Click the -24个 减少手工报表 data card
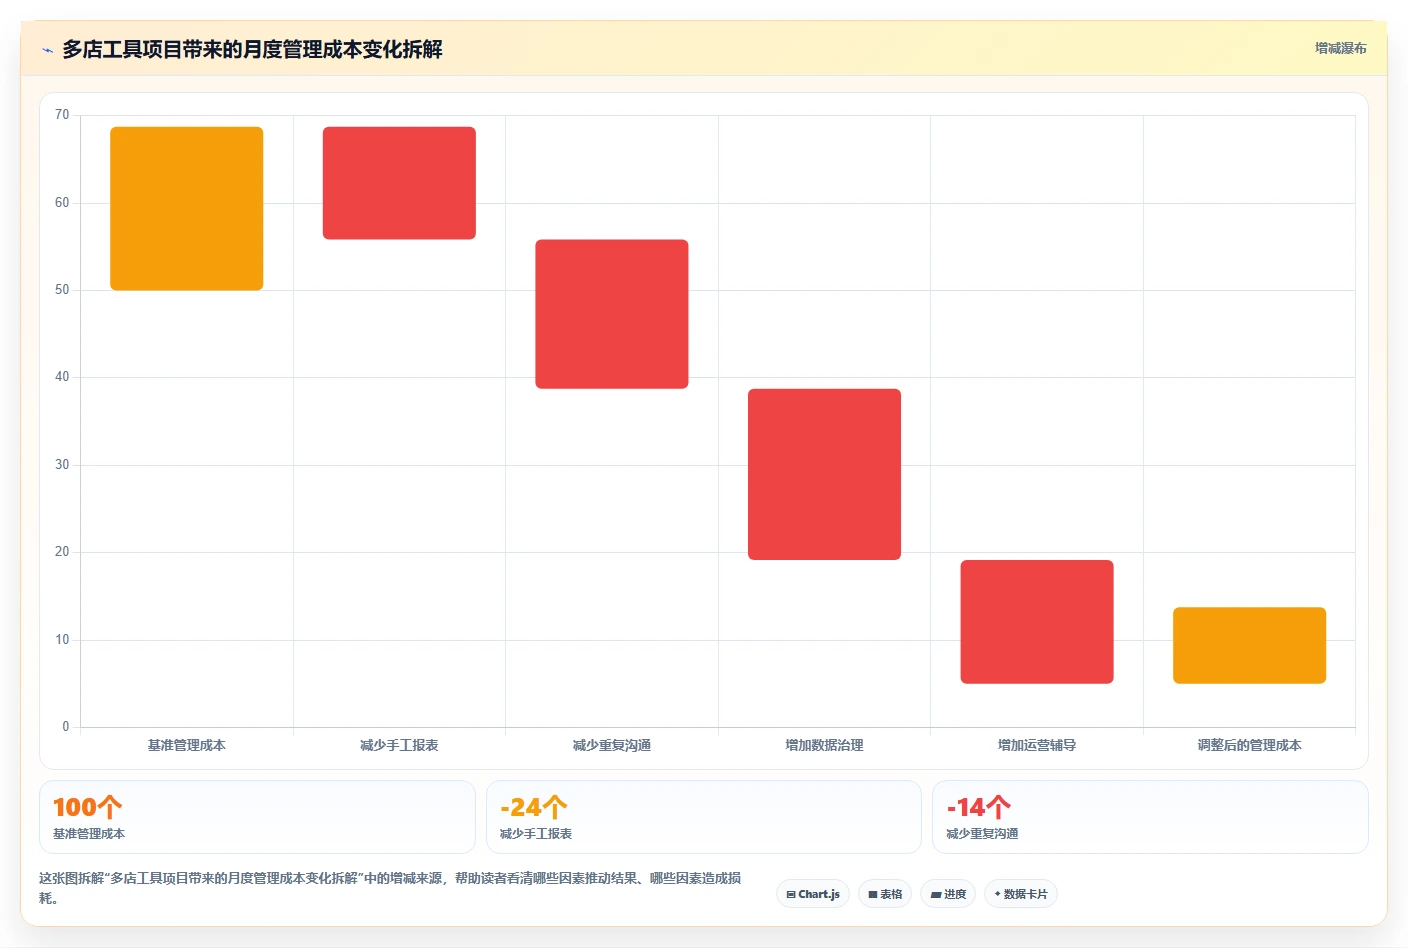The width and height of the screenshot is (1408, 948). click(704, 817)
